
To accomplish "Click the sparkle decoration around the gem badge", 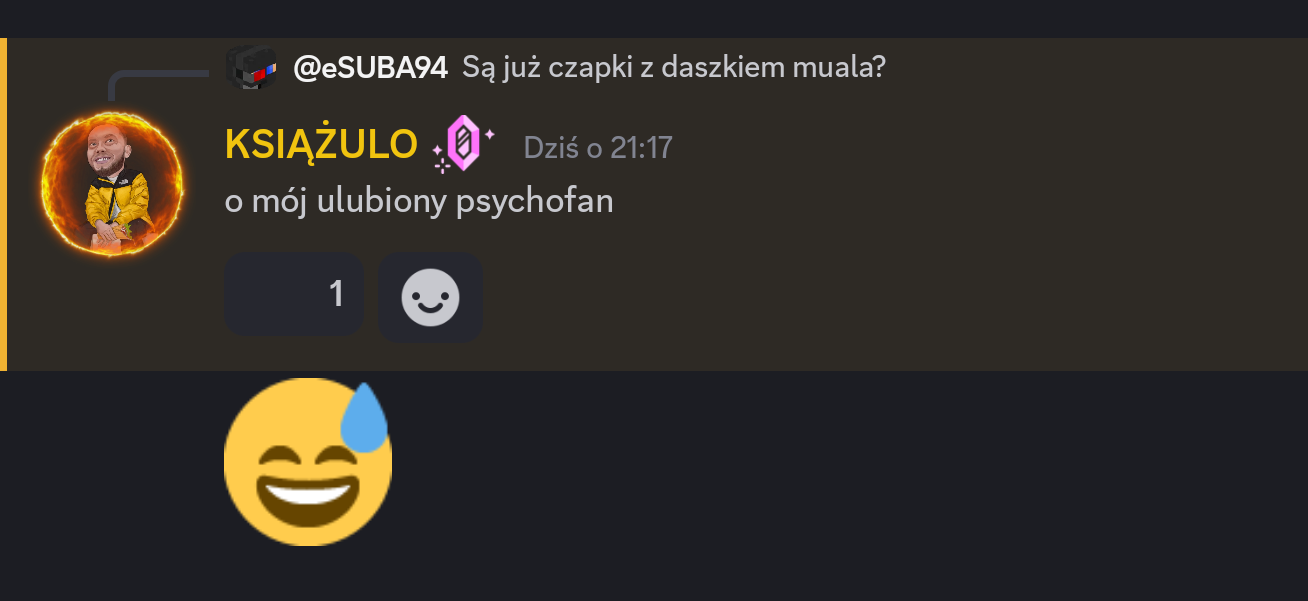I will coord(441,158).
